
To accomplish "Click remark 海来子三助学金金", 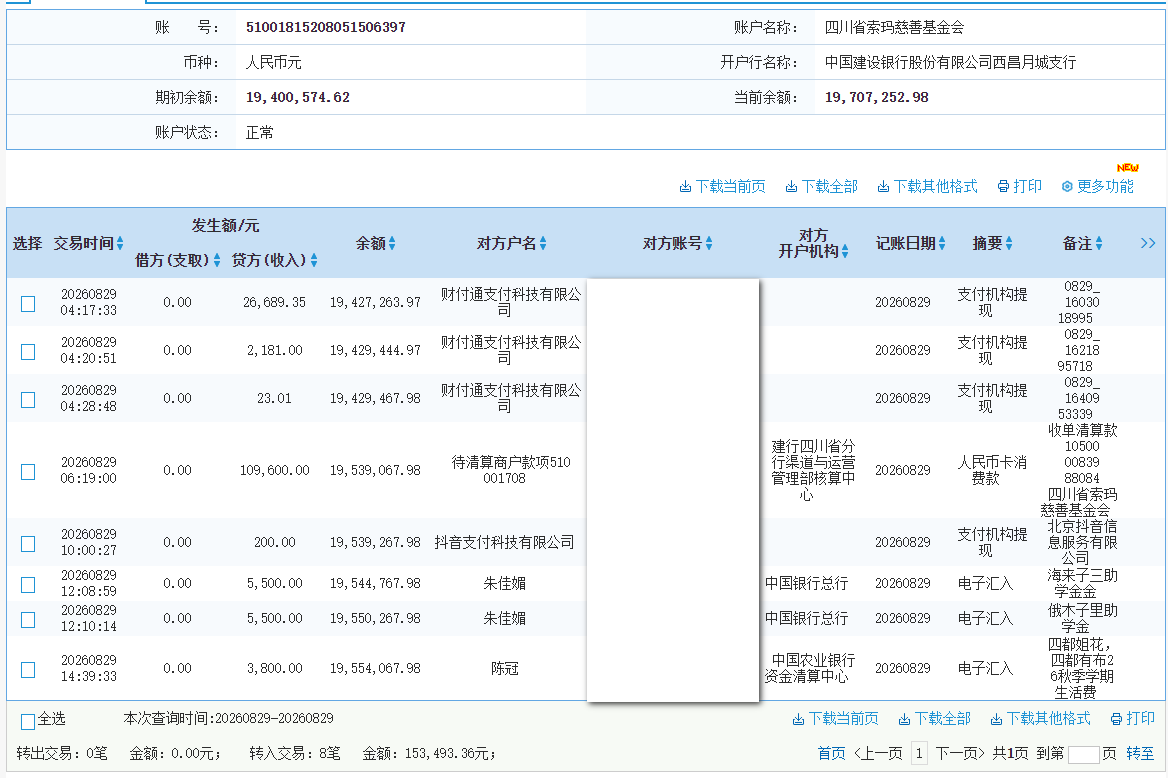I will tap(1082, 584).
